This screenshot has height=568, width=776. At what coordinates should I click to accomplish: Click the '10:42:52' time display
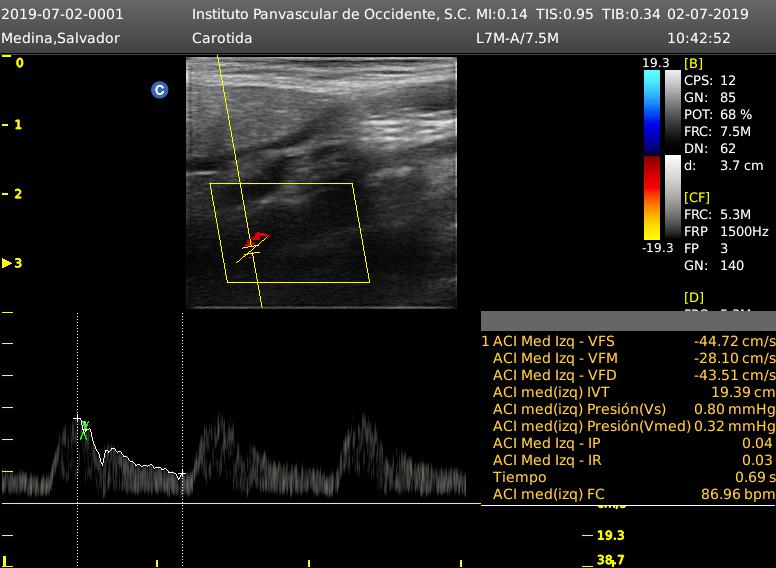699,38
